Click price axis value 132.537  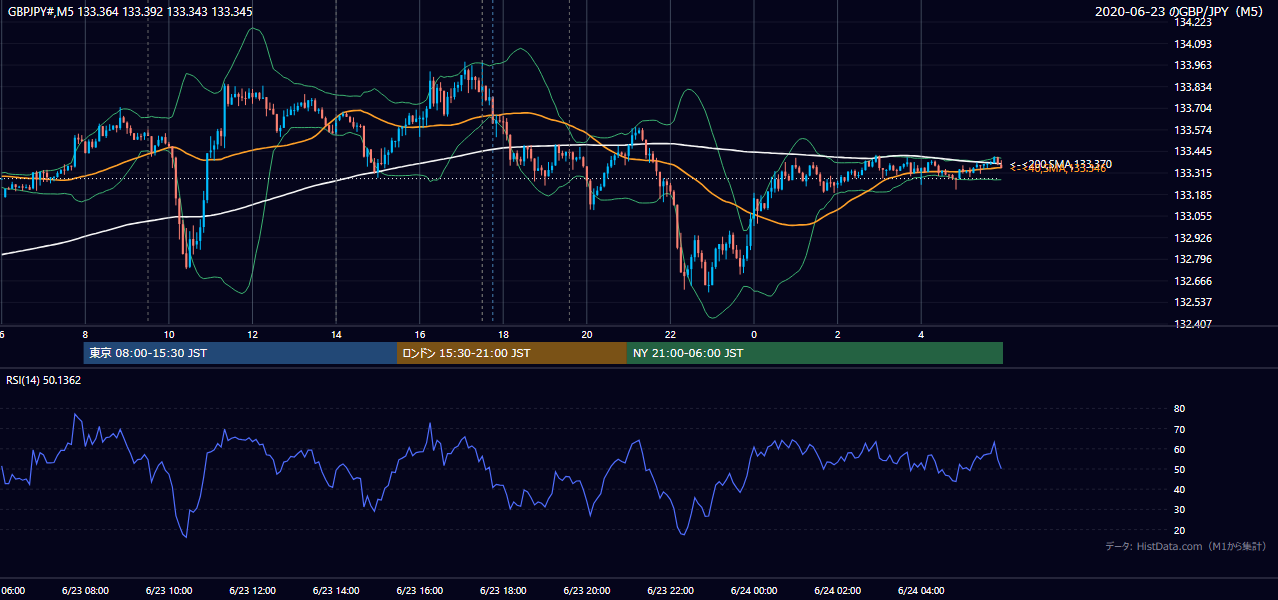[1194, 302]
